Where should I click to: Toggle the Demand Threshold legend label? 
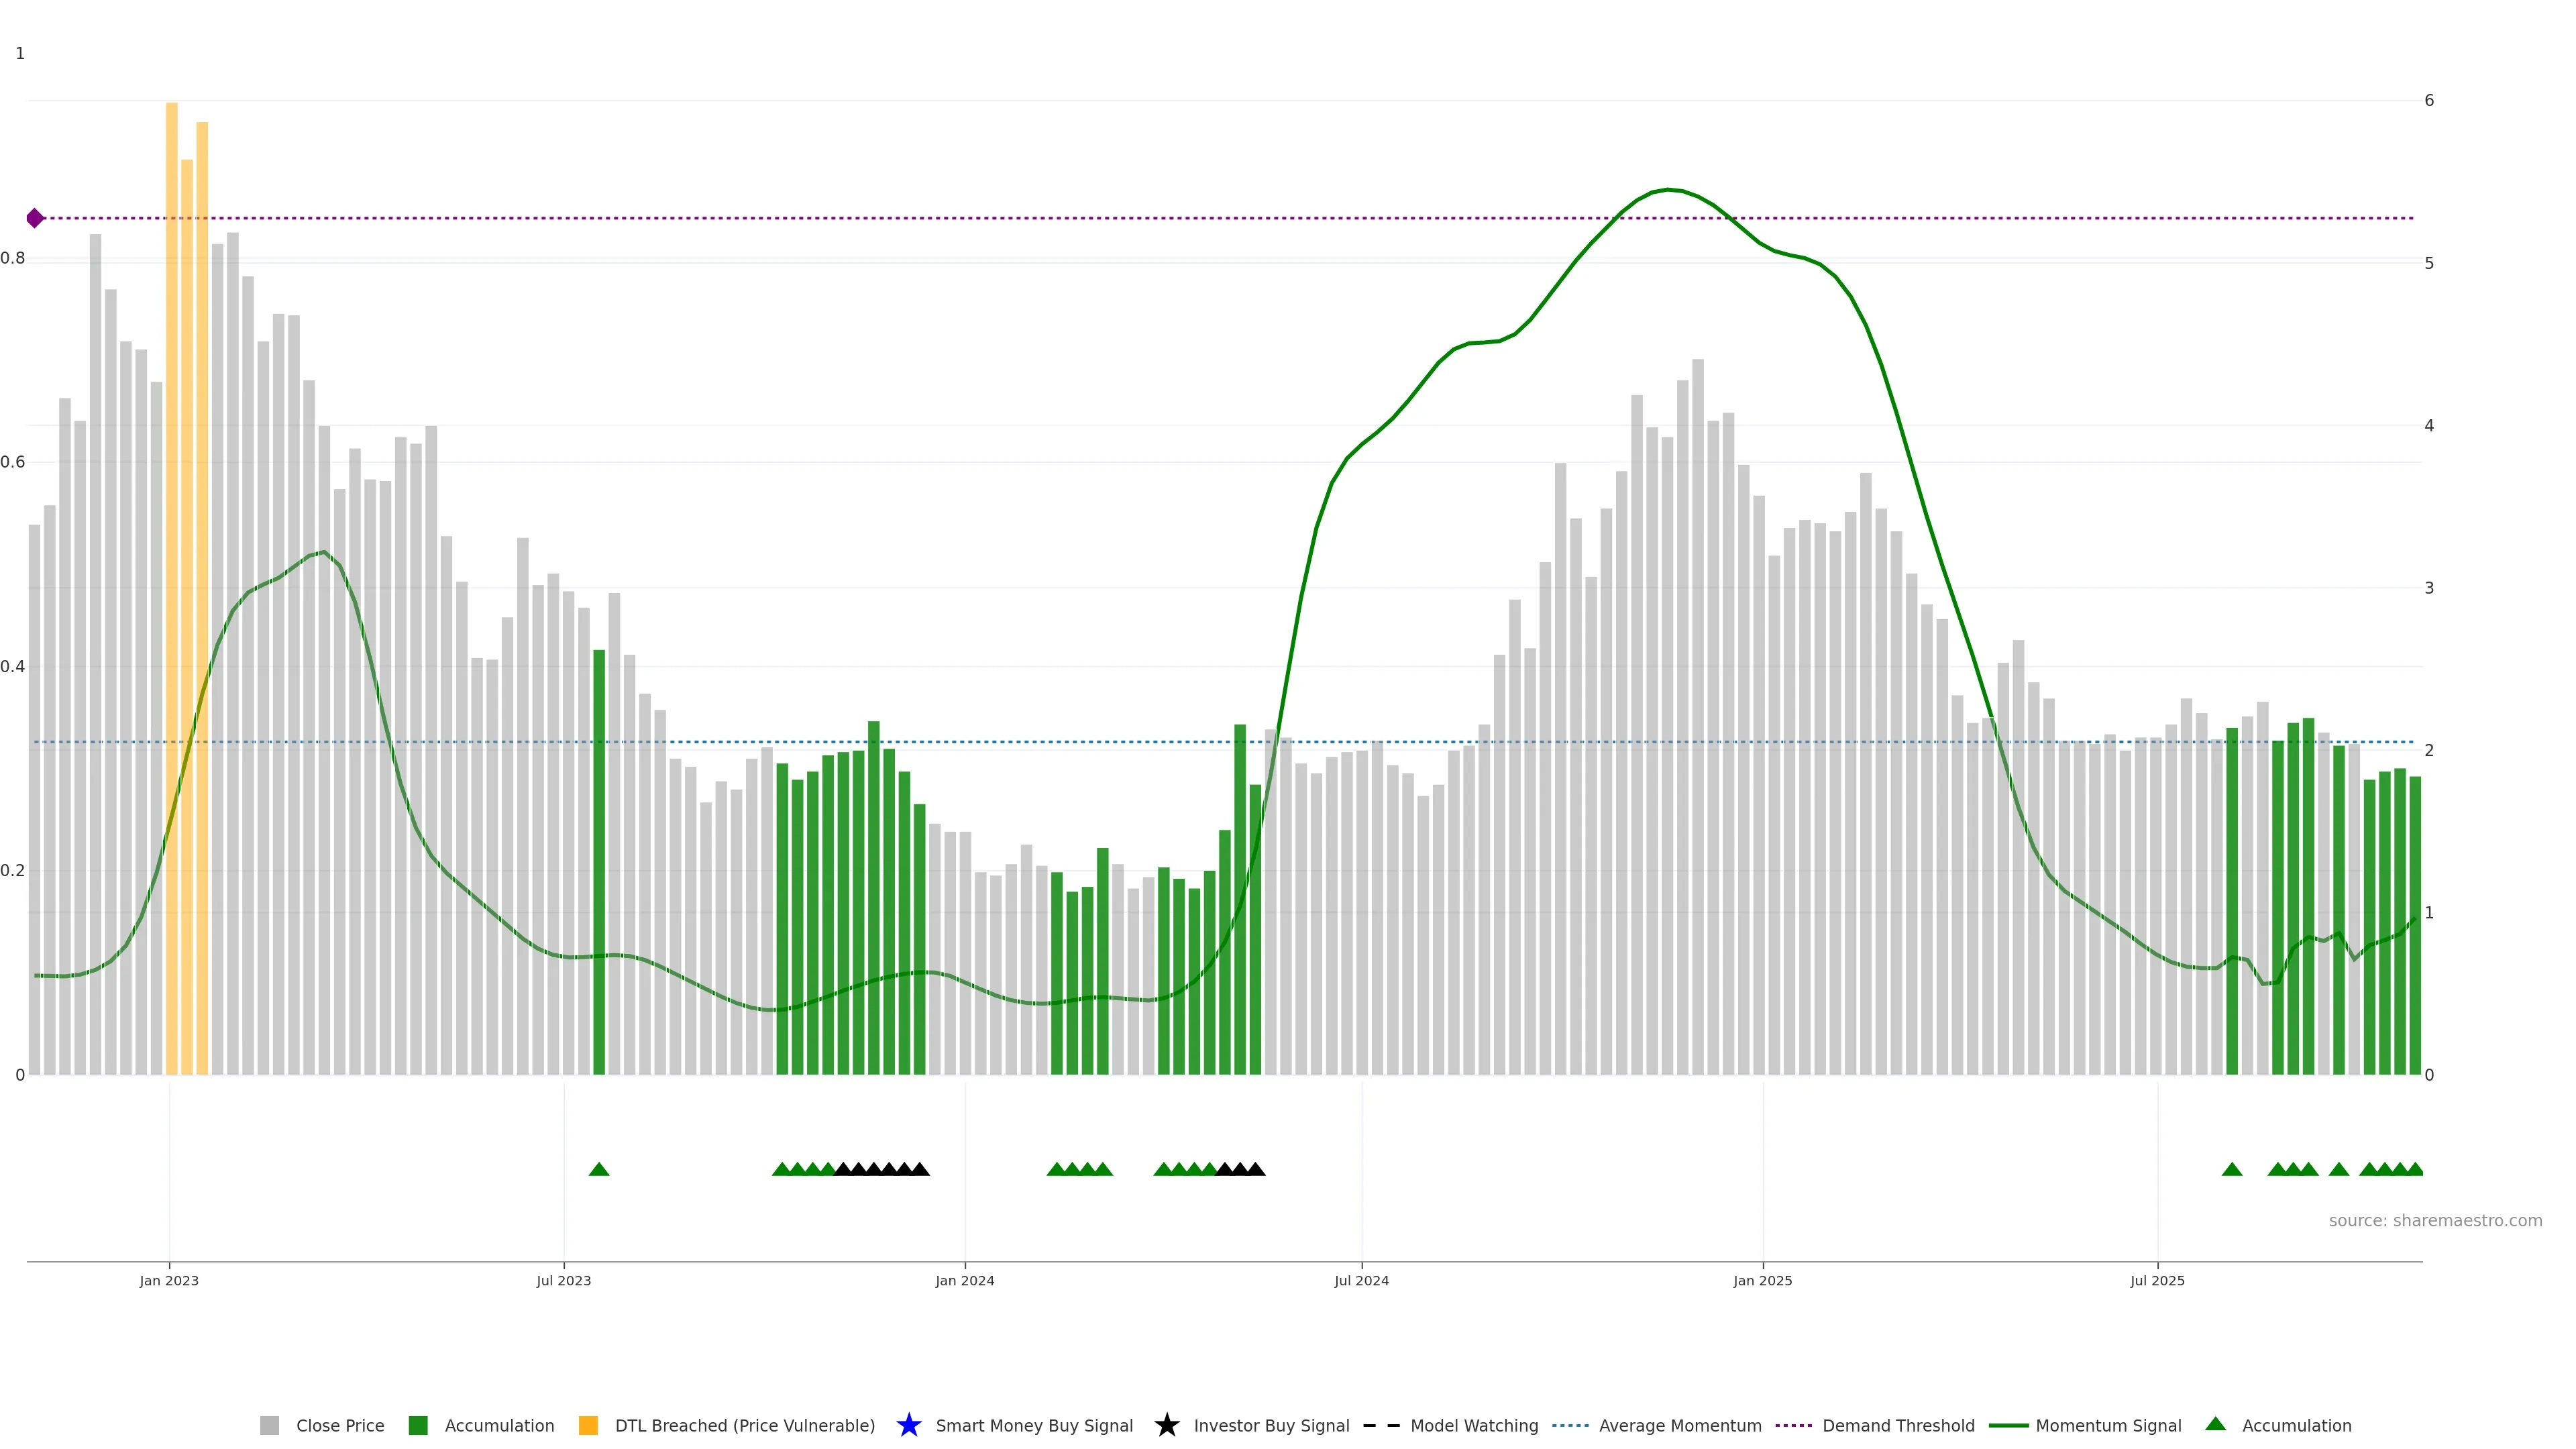tap(1898, 1425)
